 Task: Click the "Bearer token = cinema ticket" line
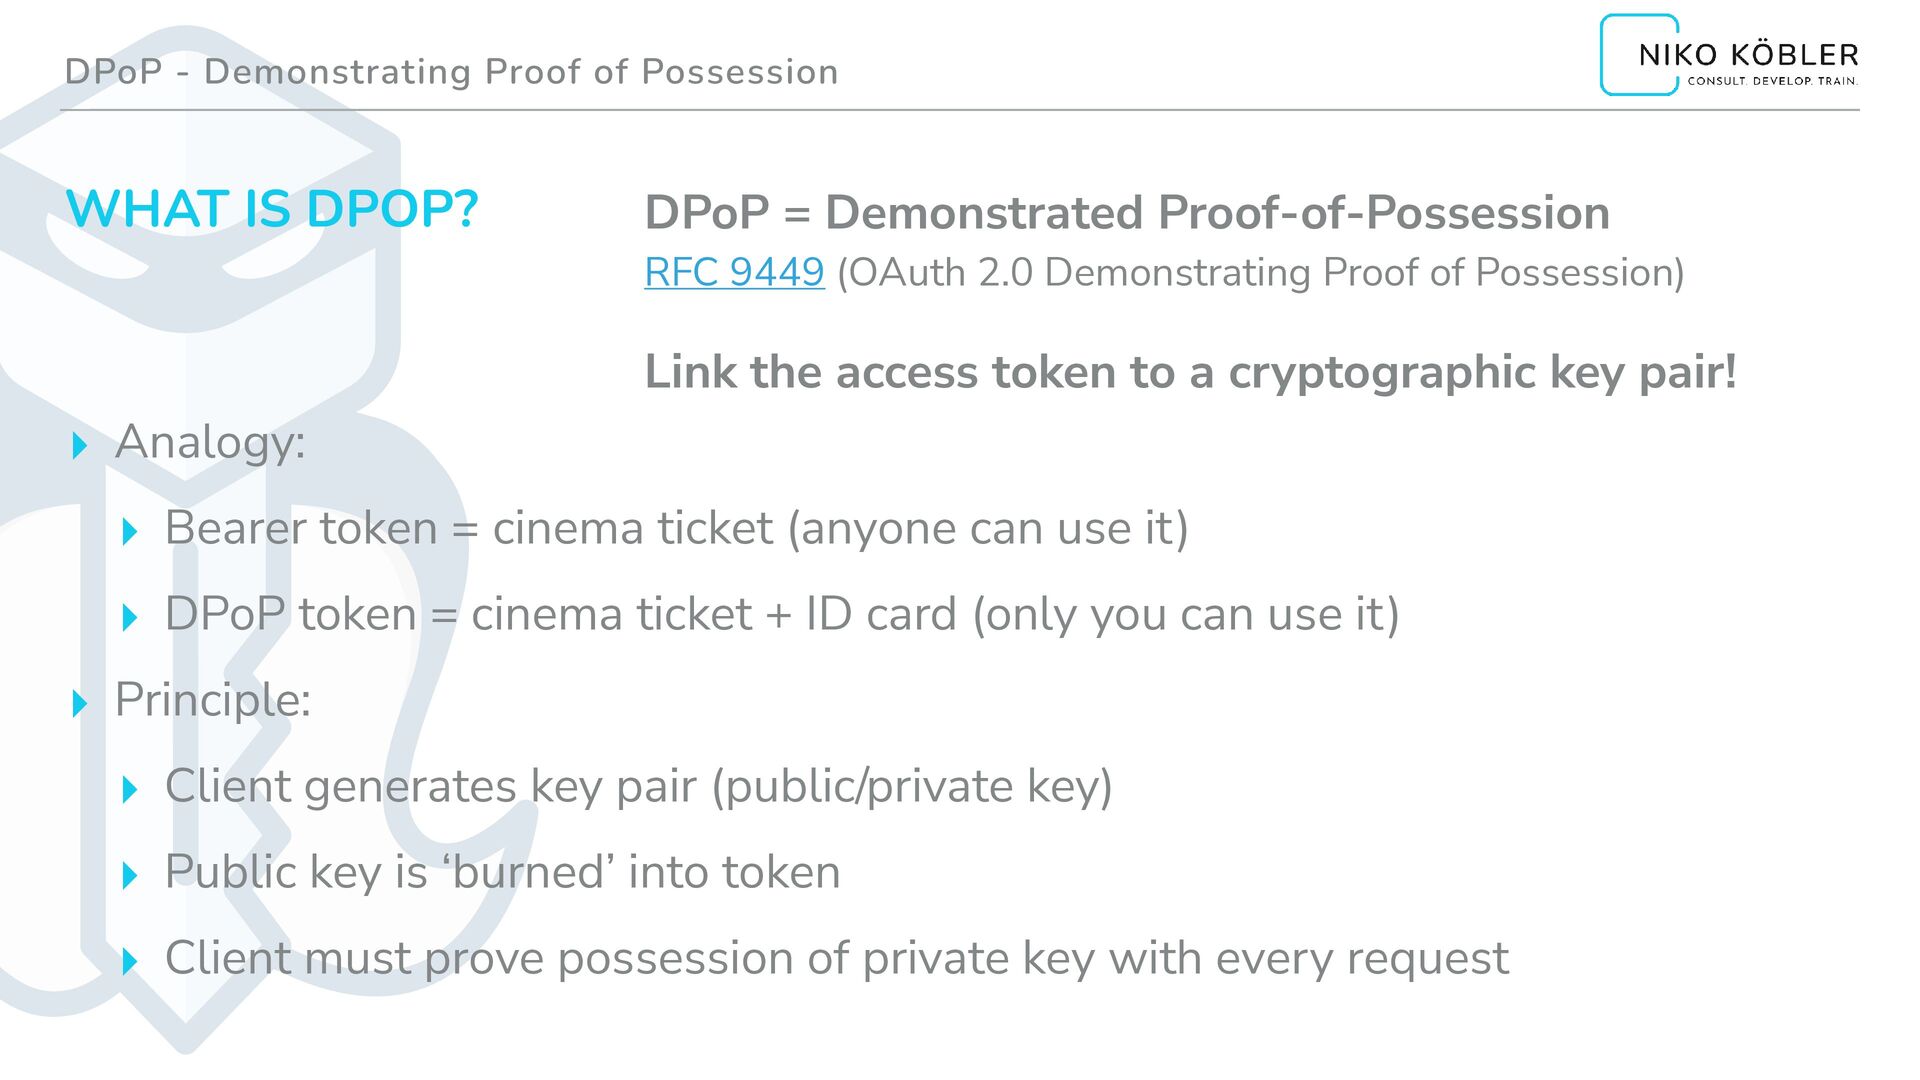tap(676, 528)
